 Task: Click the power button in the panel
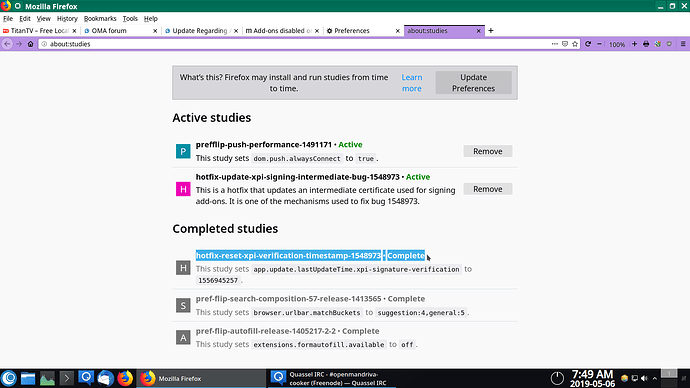coord(557,378)
